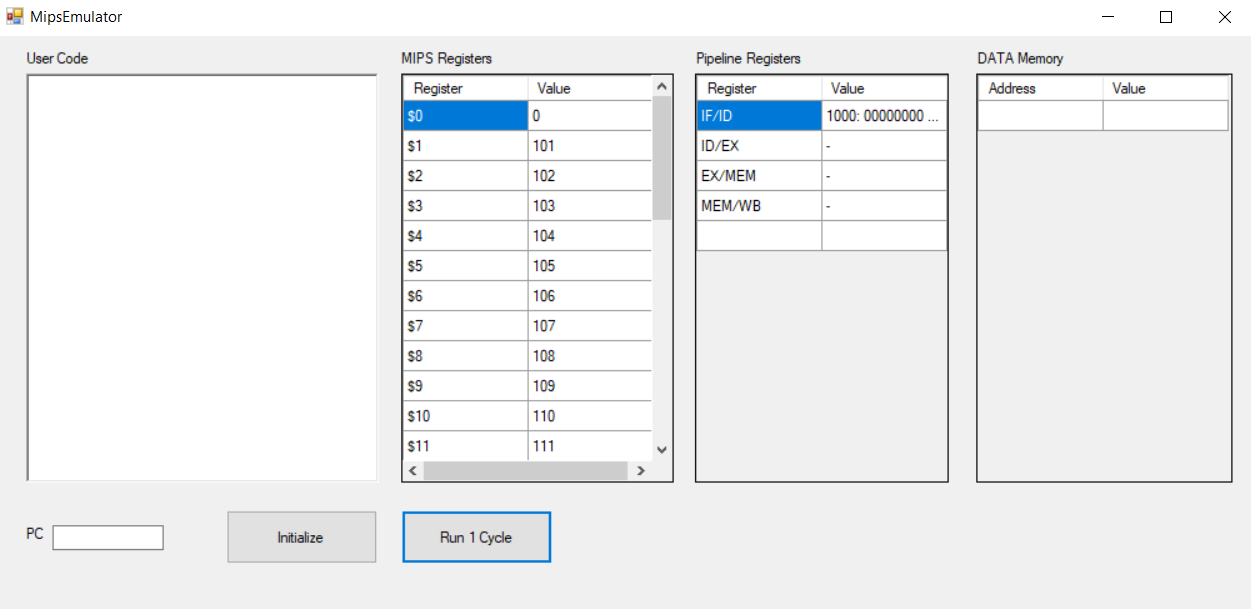Select the MEM/WB pipeline register row
This screenshot has width=1251, height=609.
point(758,205)
